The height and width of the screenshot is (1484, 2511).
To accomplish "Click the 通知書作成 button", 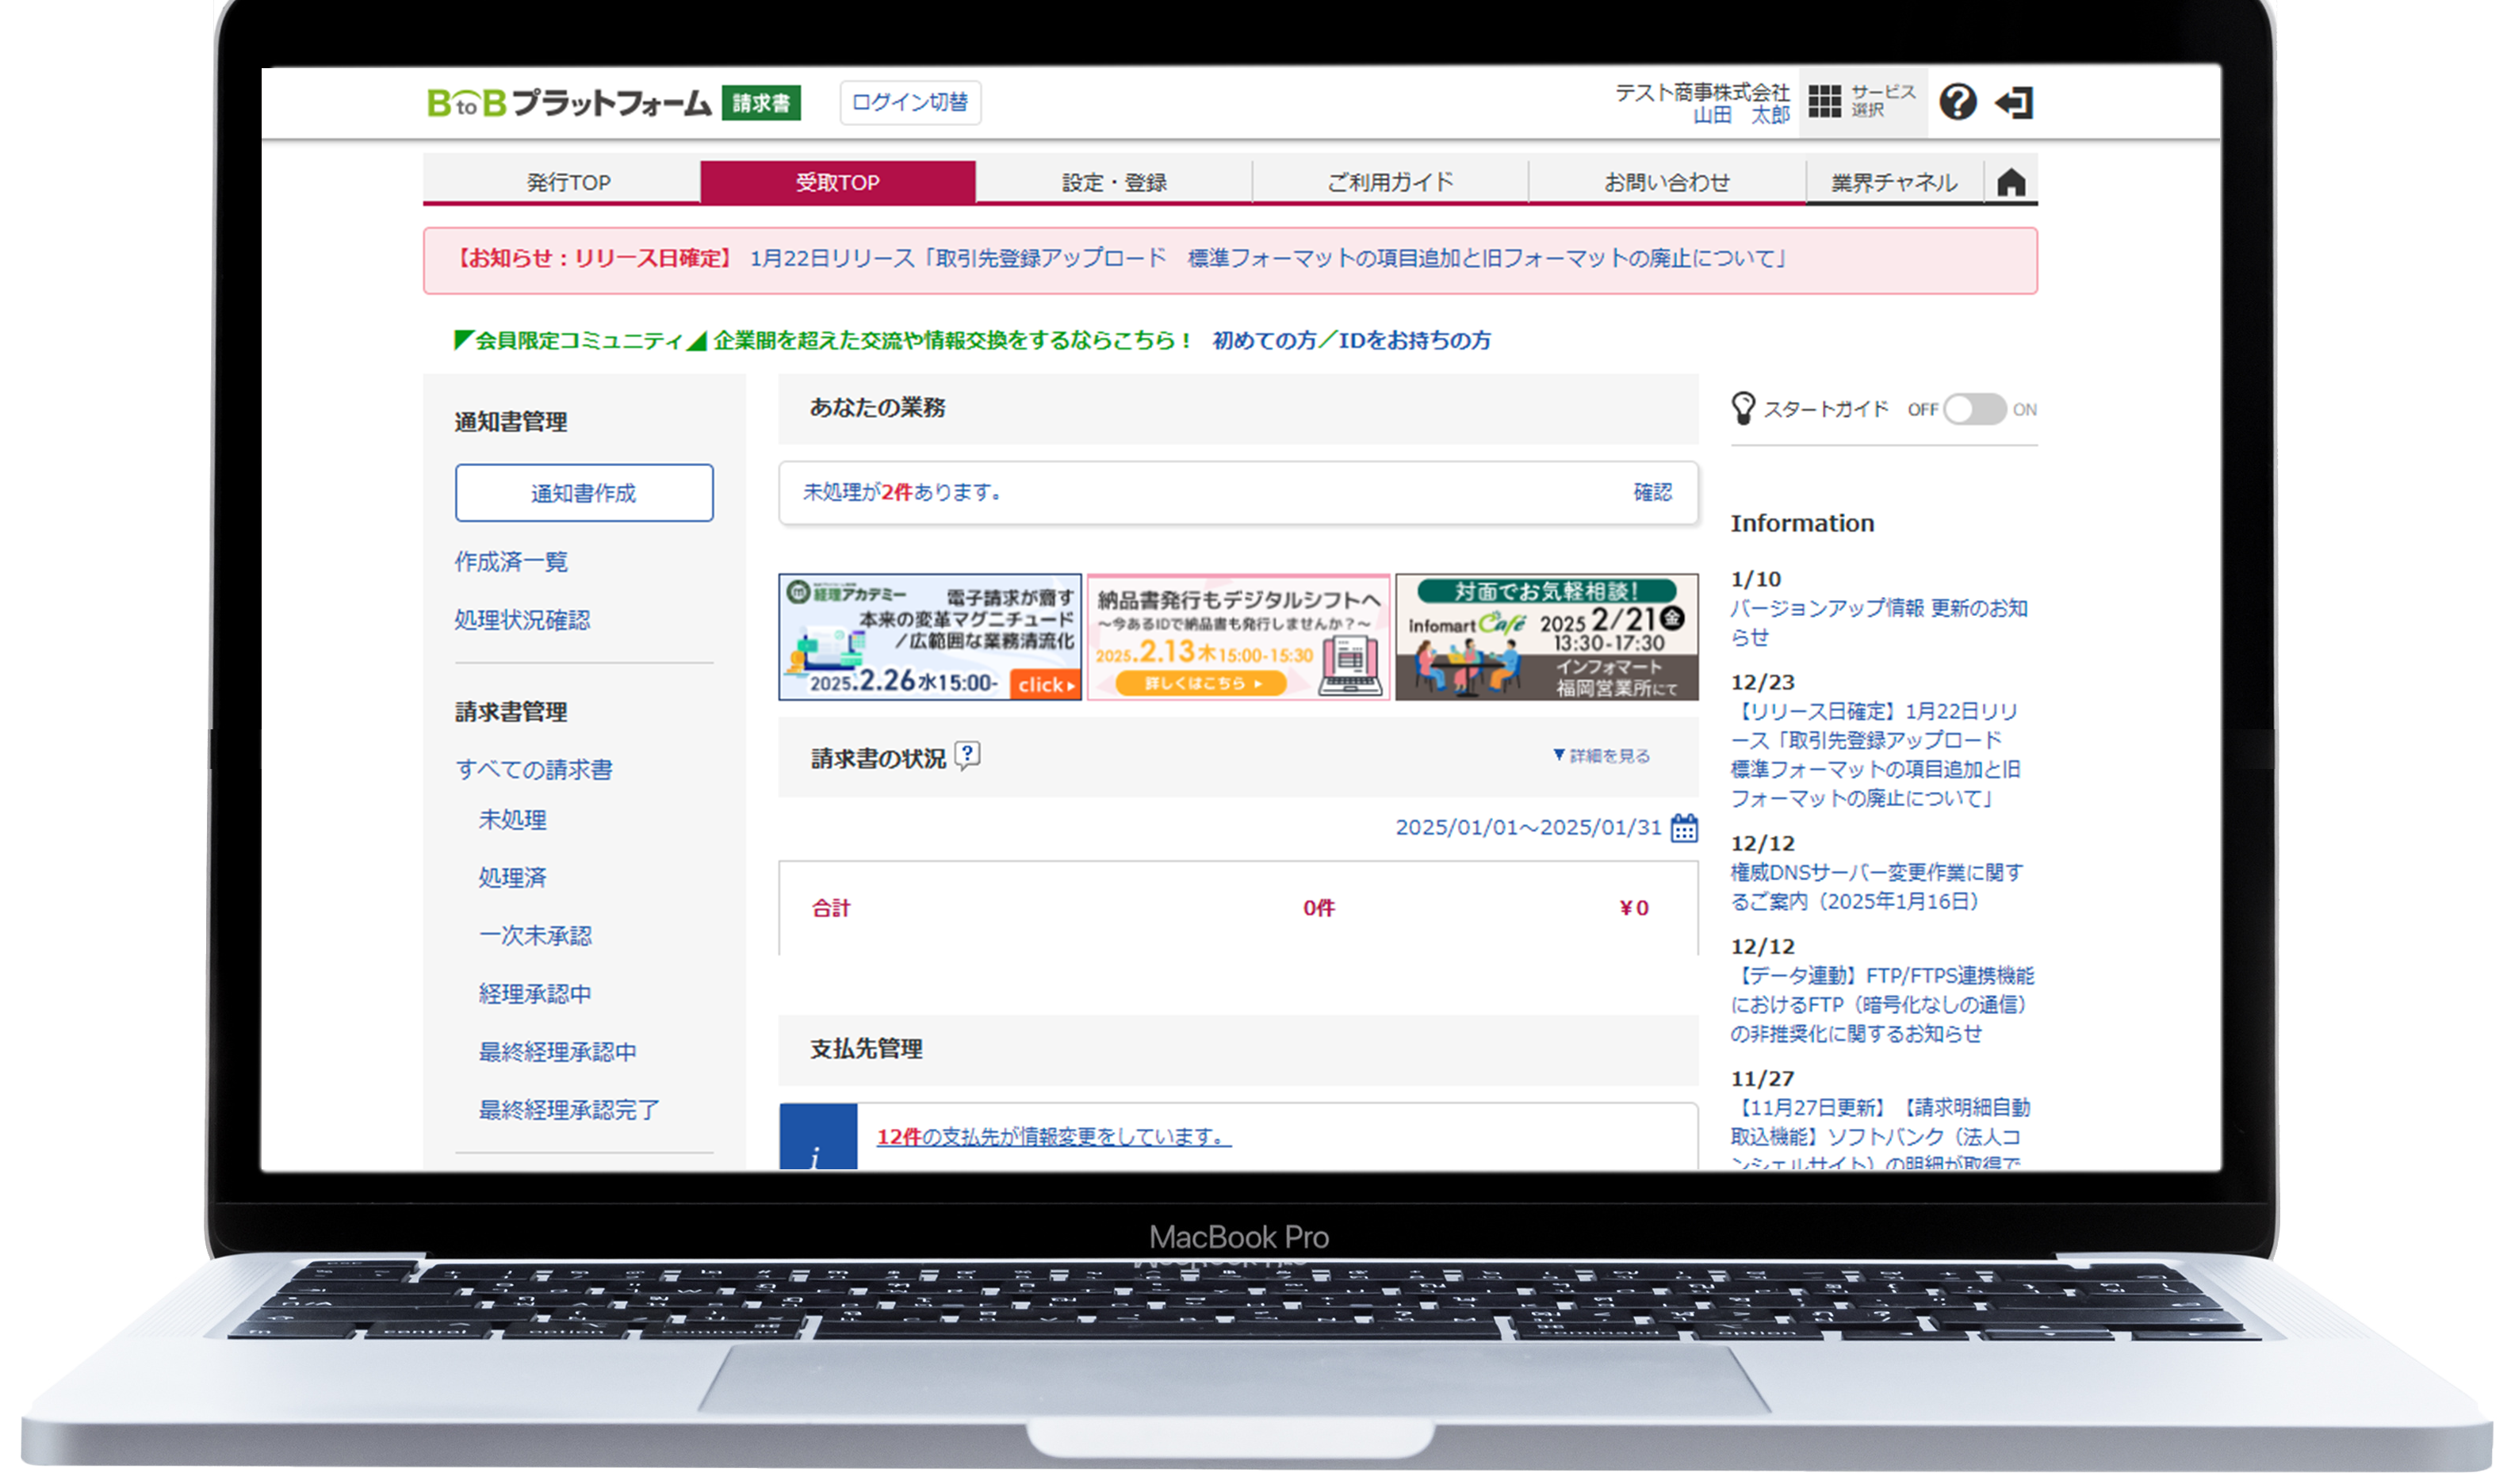I will tap(584, 493).
